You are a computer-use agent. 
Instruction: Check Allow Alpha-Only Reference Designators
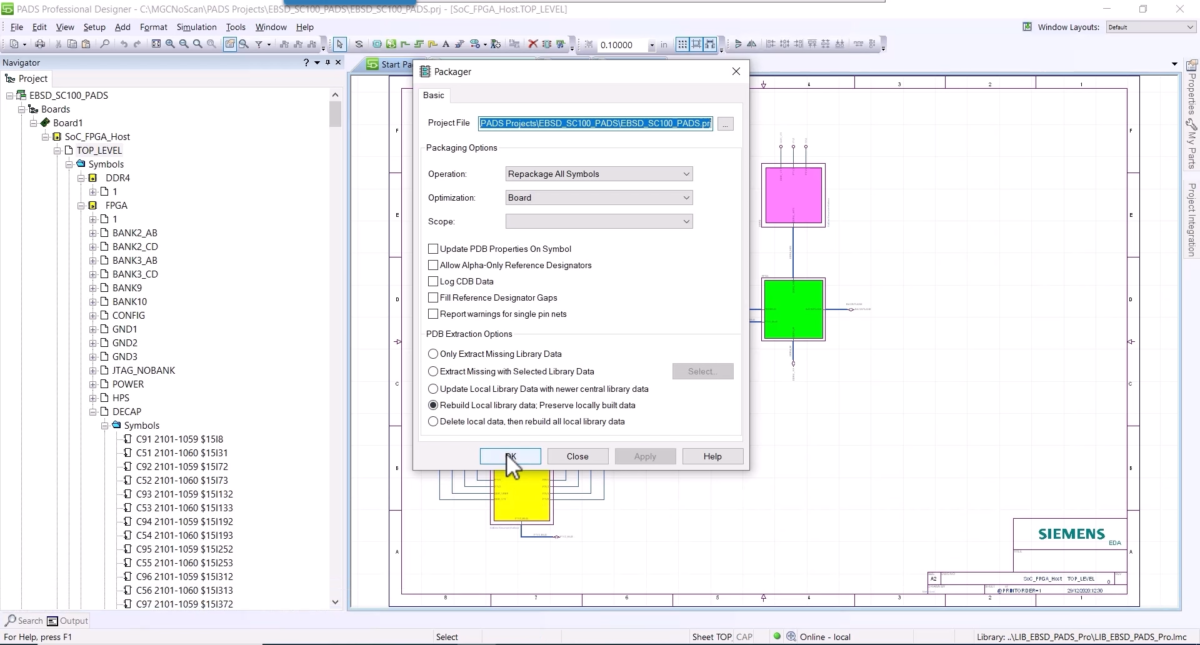click(x=433, y=265)
